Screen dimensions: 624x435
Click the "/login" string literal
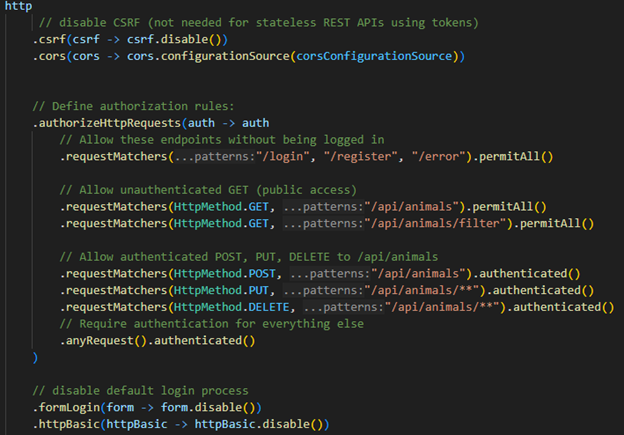(x=283, y=156)
